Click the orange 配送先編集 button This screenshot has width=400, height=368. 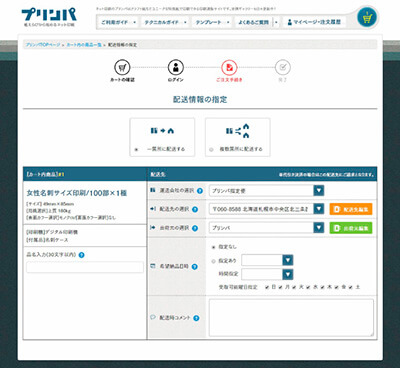coord(351,209)
